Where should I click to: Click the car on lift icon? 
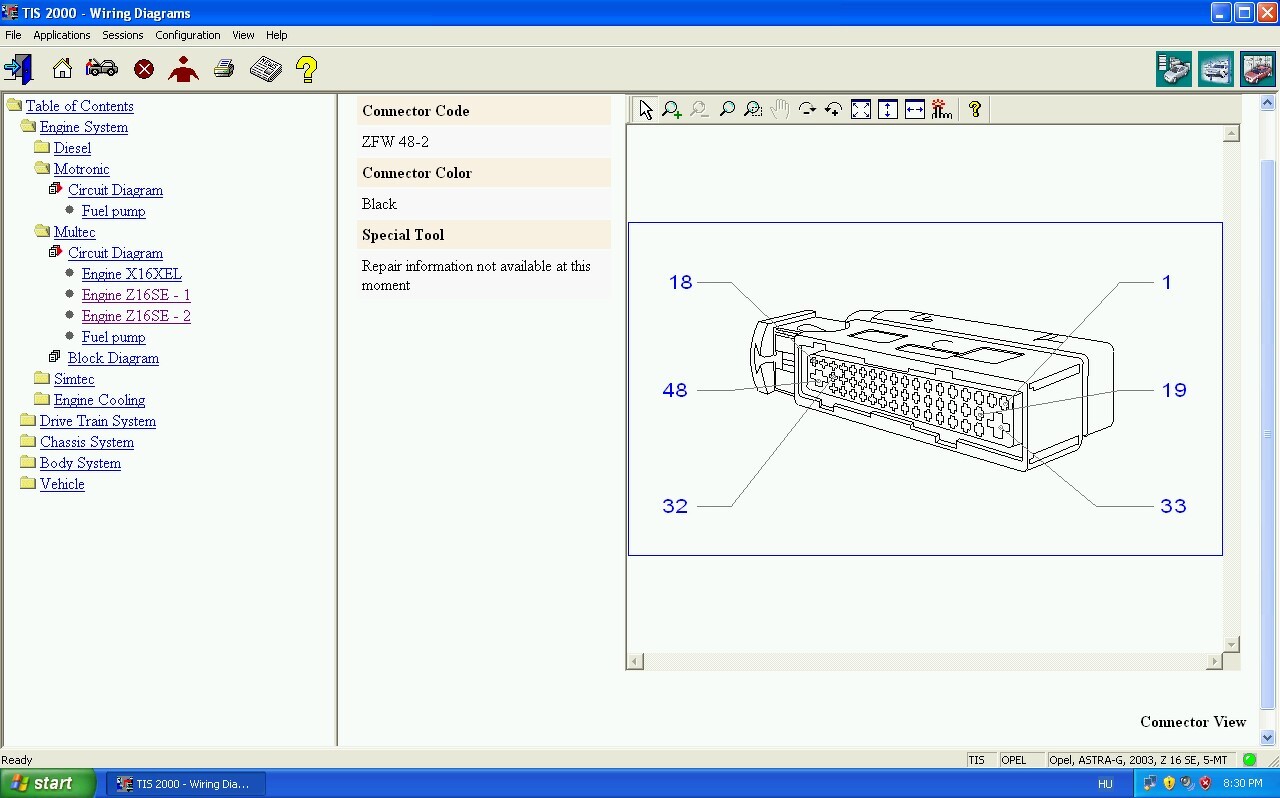click(1216, 69)
